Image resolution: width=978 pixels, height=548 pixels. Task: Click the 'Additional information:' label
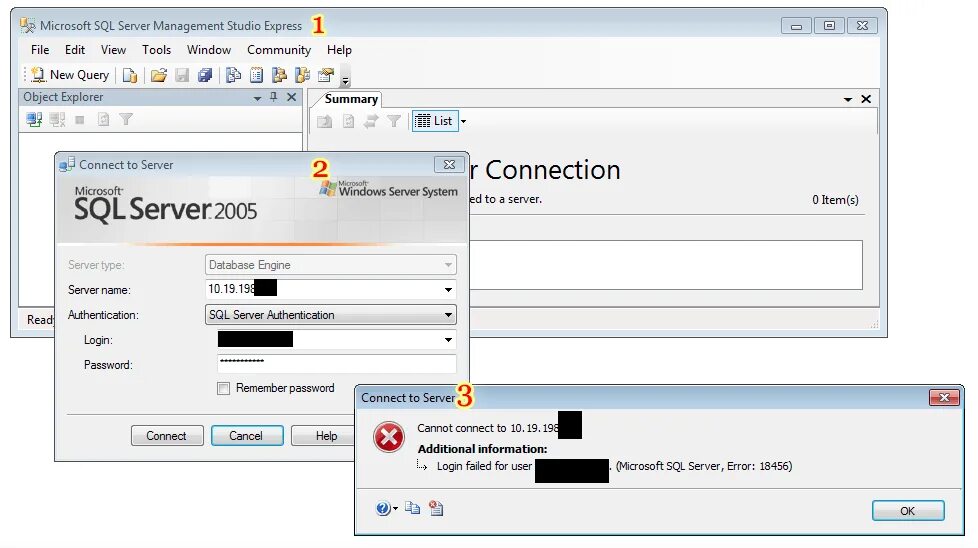pos(482,449)
